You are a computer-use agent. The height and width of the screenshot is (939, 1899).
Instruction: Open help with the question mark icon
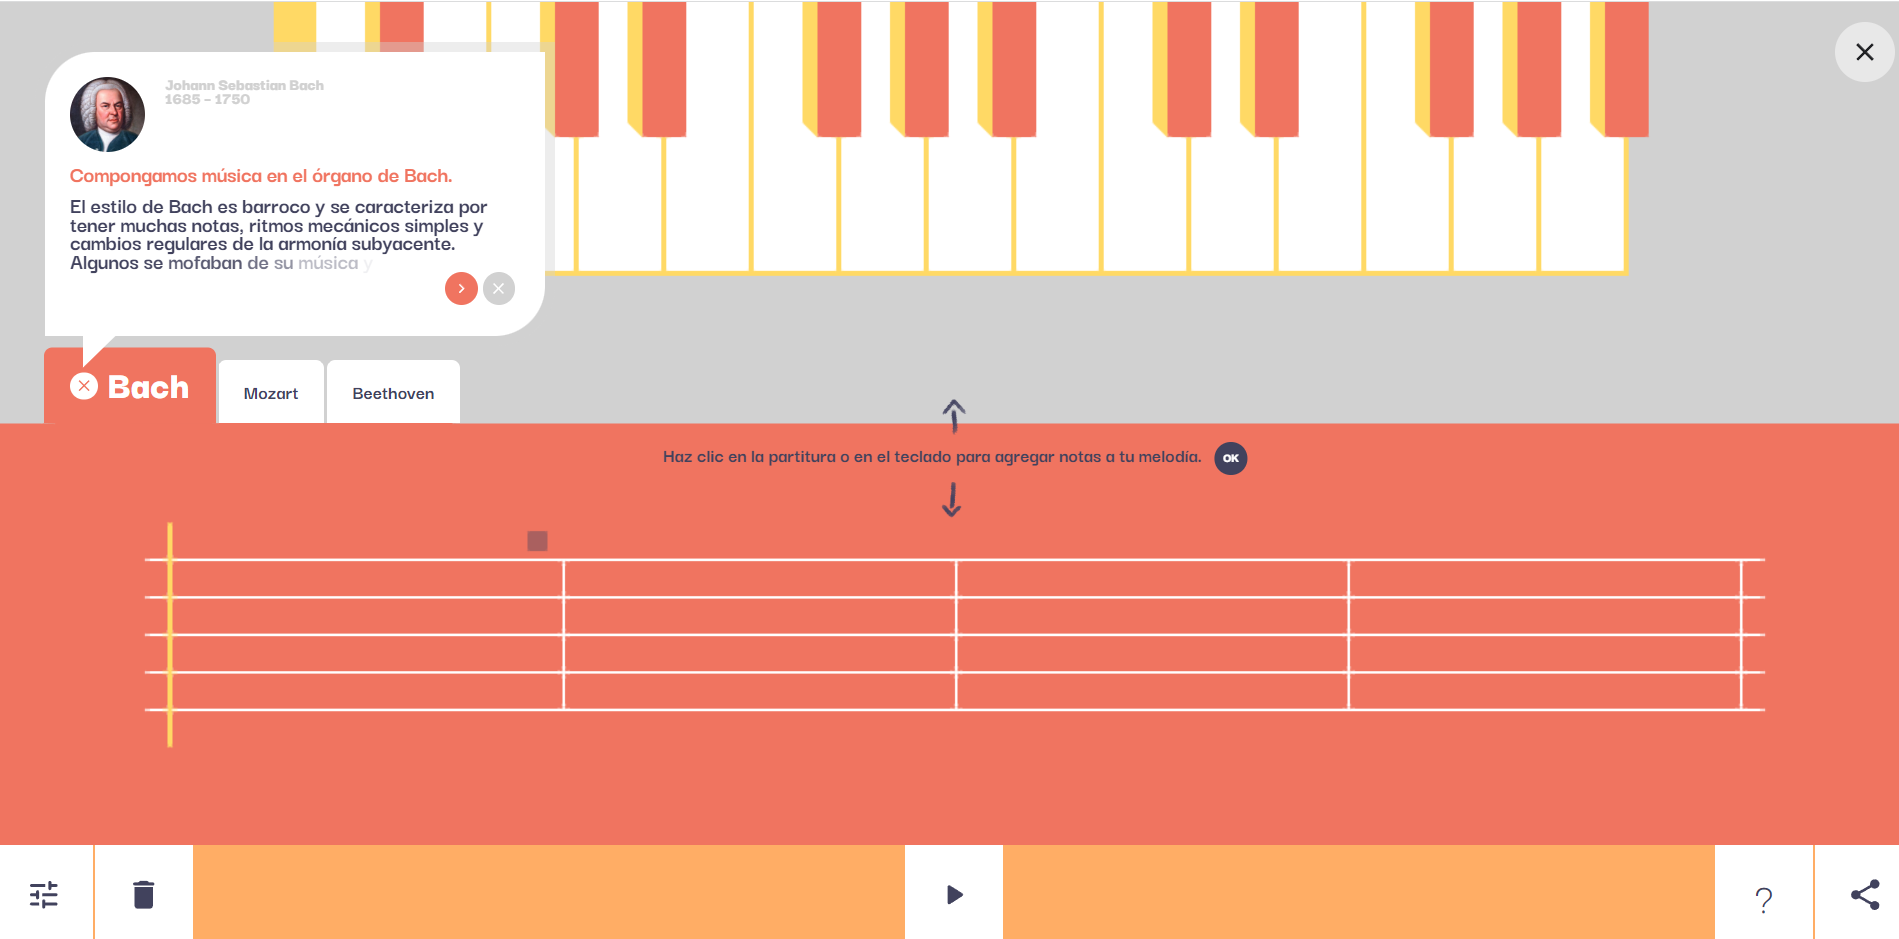point(1764,899)
